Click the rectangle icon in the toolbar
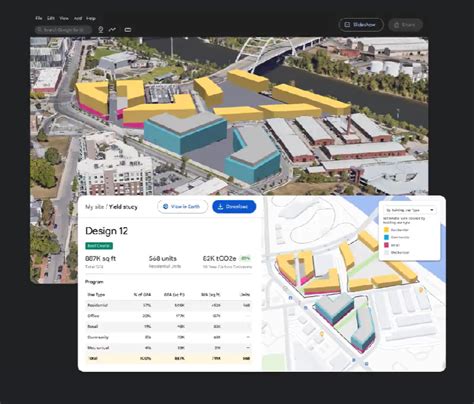This screenshot has height=404, width=474. 128,30
